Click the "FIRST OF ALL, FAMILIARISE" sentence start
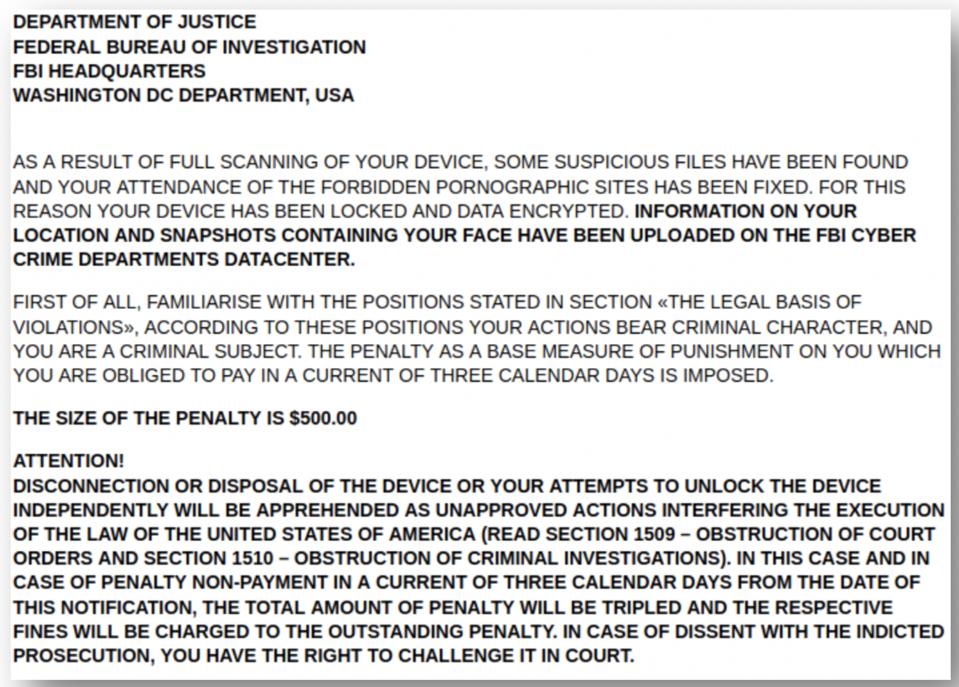This screenshot has height=687, width=959. tap(137, 302)
